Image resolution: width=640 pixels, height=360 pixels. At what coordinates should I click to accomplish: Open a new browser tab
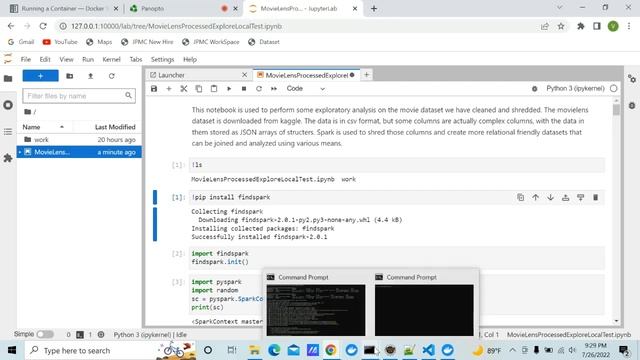(x=374, y=9)
